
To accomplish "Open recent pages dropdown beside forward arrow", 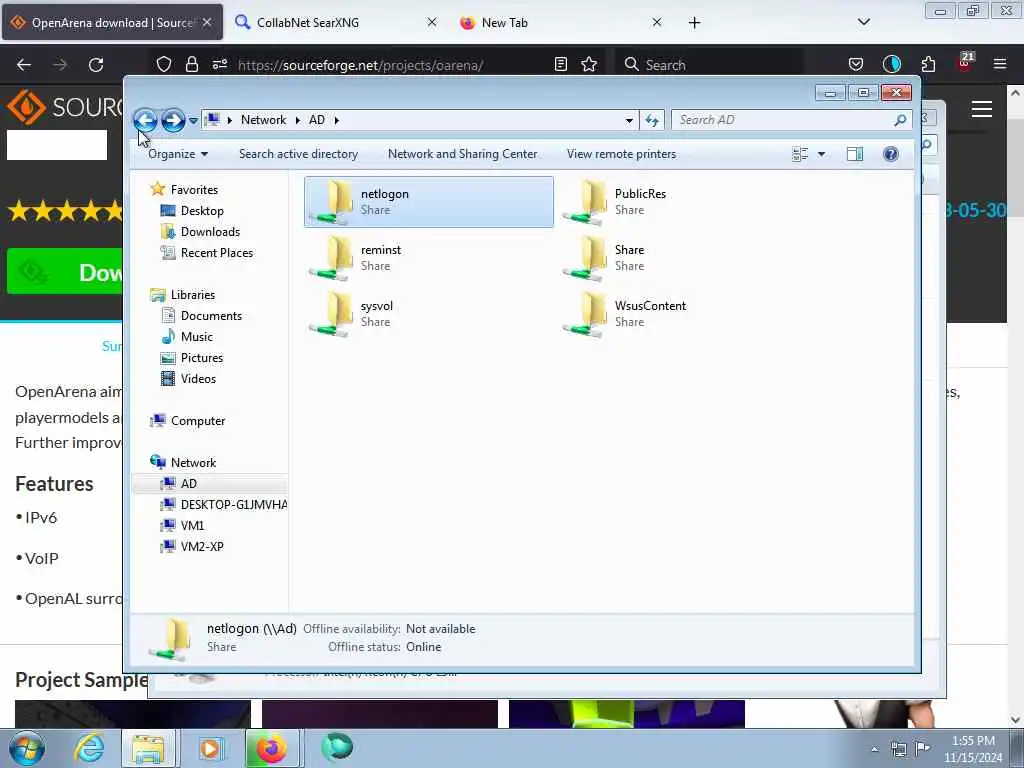I will point(193,121).
